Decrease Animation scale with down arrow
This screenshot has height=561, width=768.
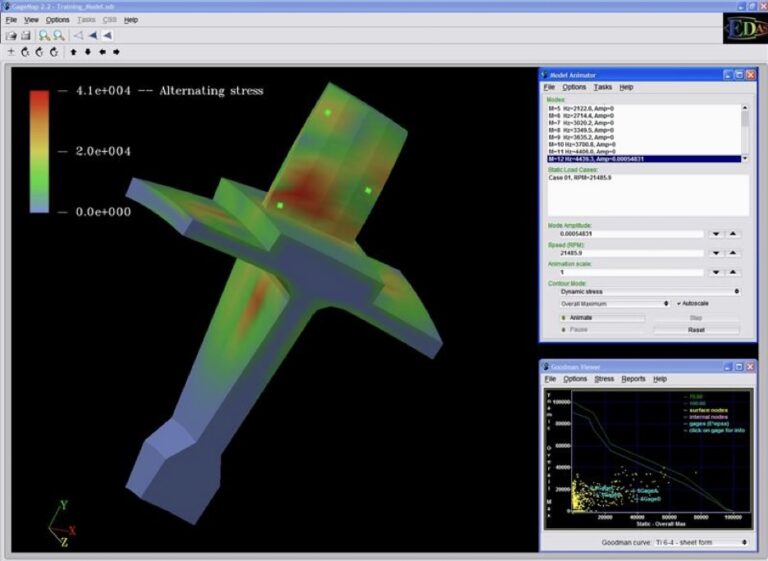[x=716, y=272]
